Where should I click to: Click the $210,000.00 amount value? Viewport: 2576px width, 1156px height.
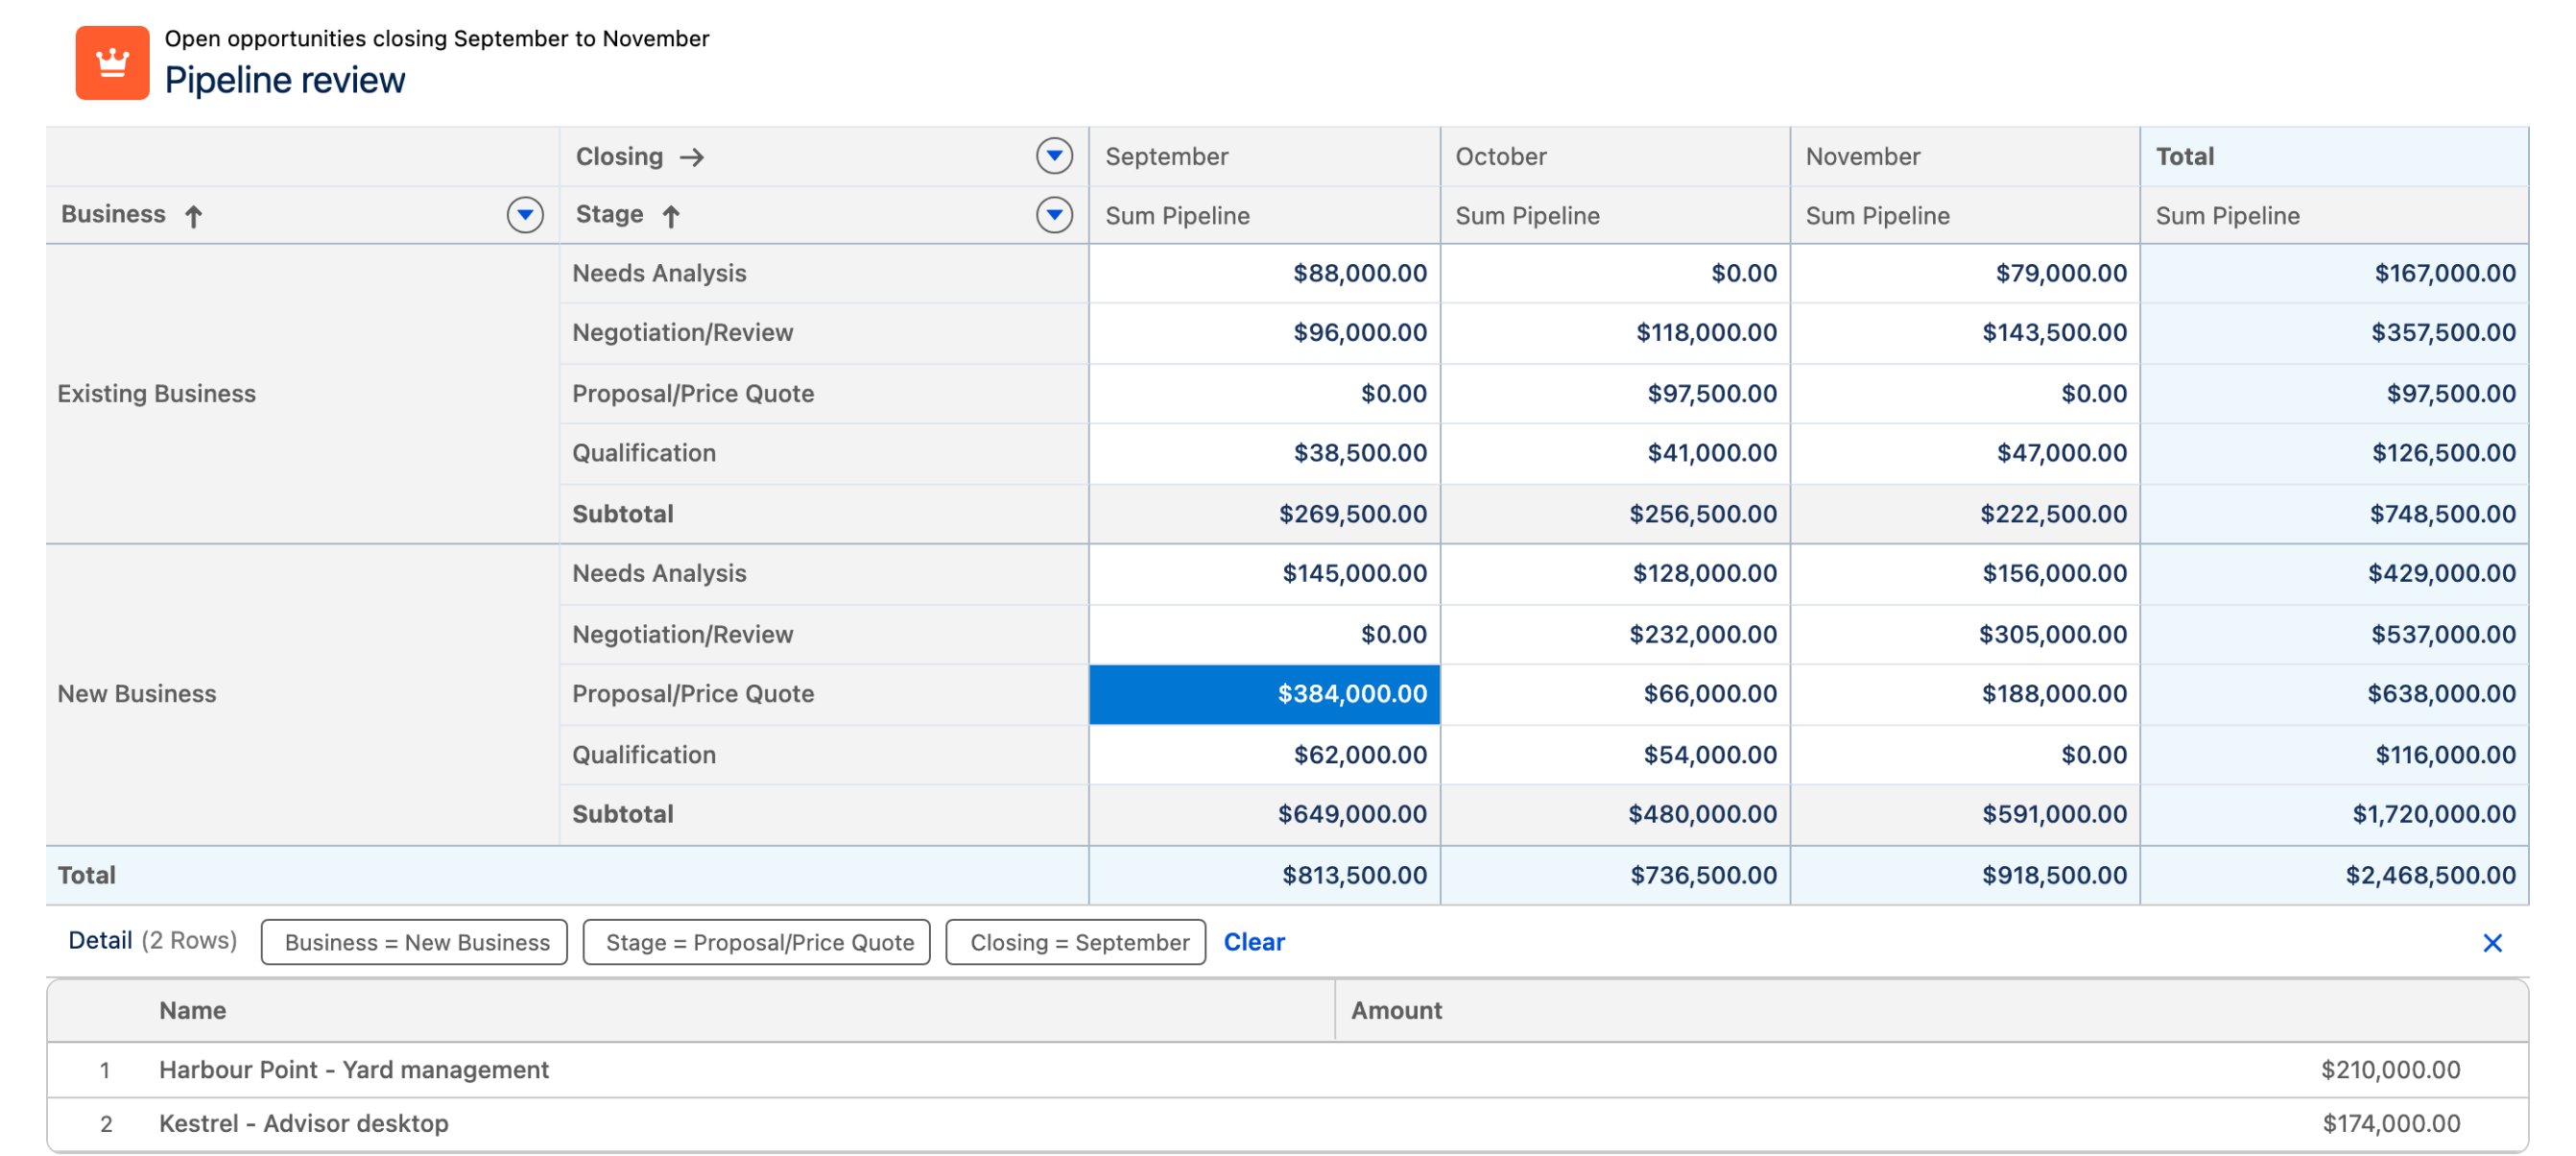click(x=2390, y=1071)
